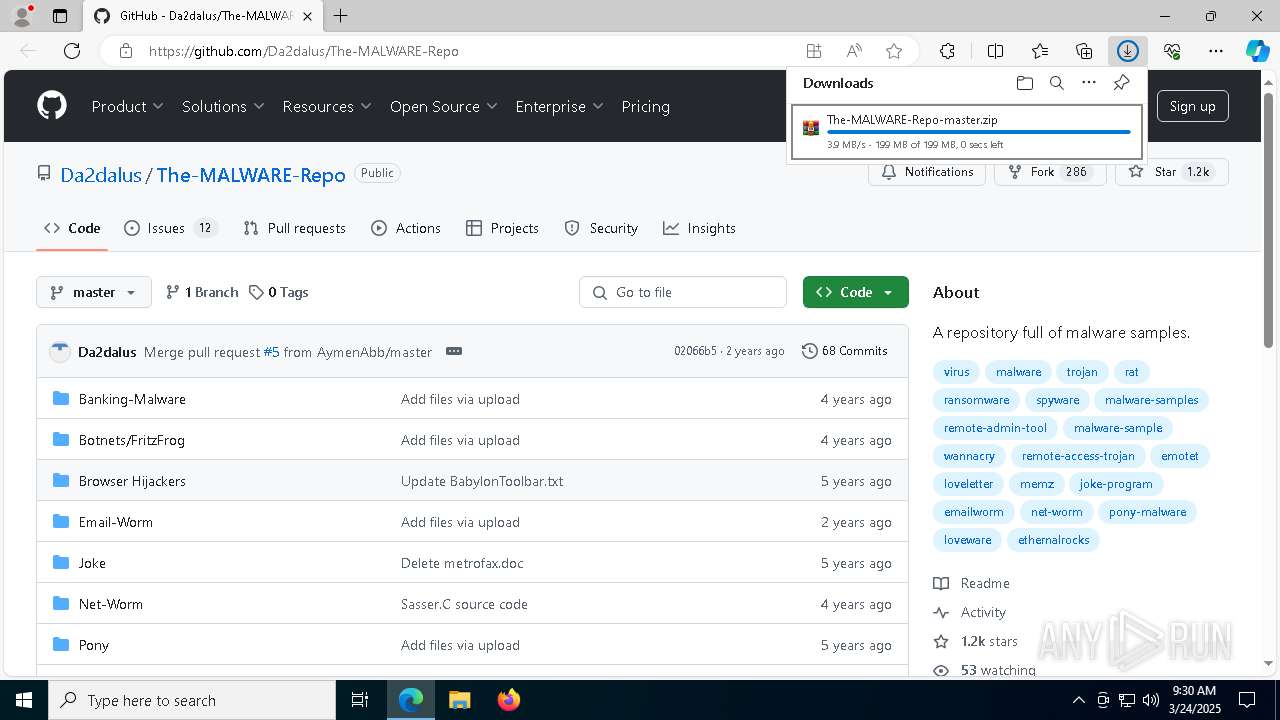Pin the Downloads panel
Screen dimensions: 1280x720
[x=1121, y=83]
